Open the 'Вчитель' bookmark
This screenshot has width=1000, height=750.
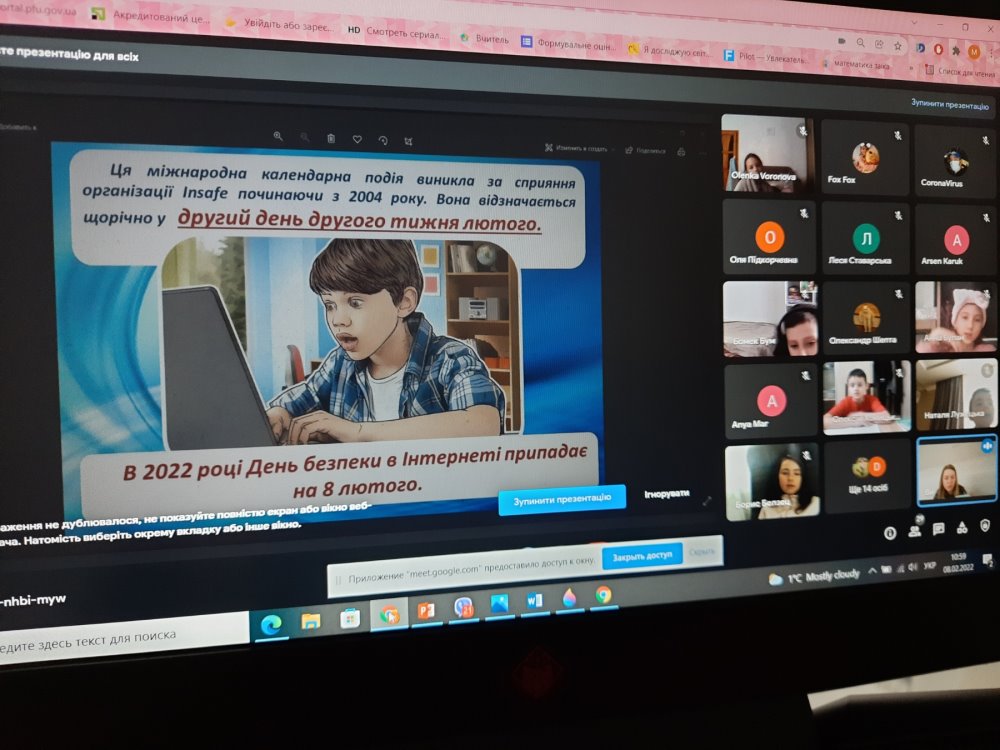click(x=484, y=38)
